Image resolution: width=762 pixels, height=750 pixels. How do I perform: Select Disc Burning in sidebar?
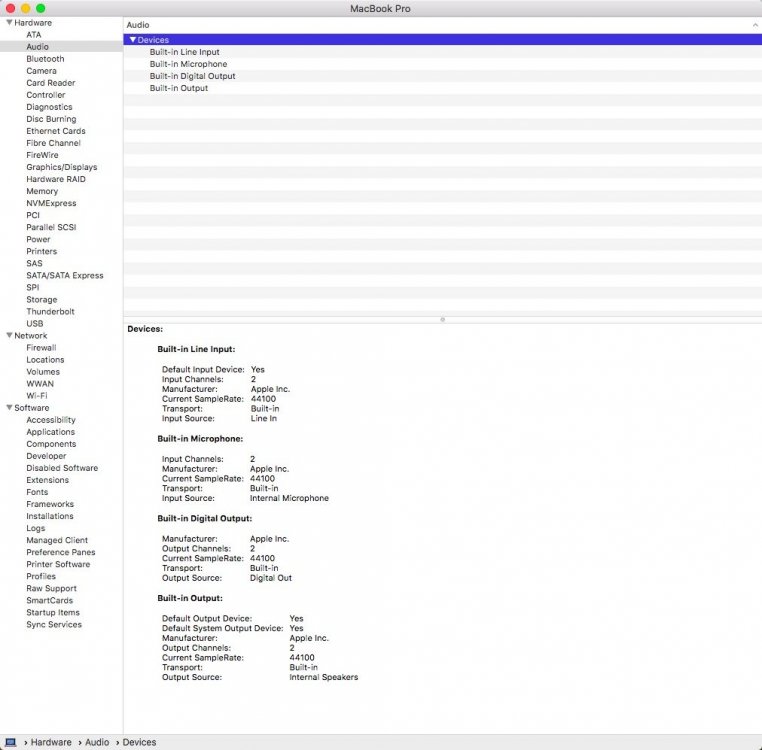[x=51, y=119]
